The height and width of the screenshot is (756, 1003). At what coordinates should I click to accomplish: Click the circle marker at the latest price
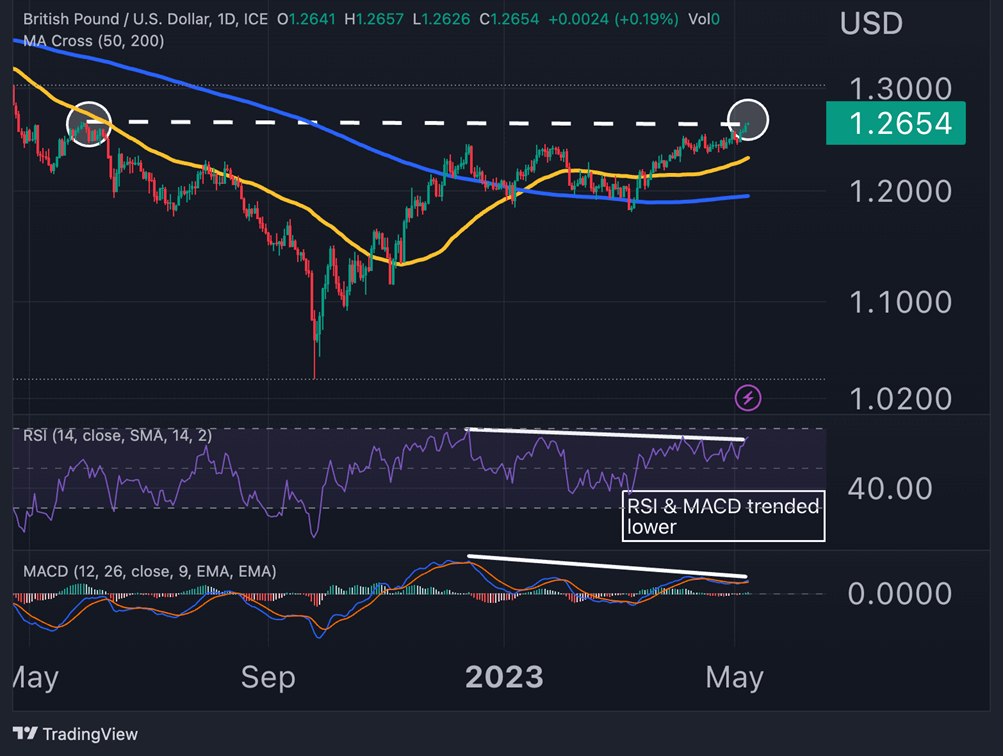[748, 120]
